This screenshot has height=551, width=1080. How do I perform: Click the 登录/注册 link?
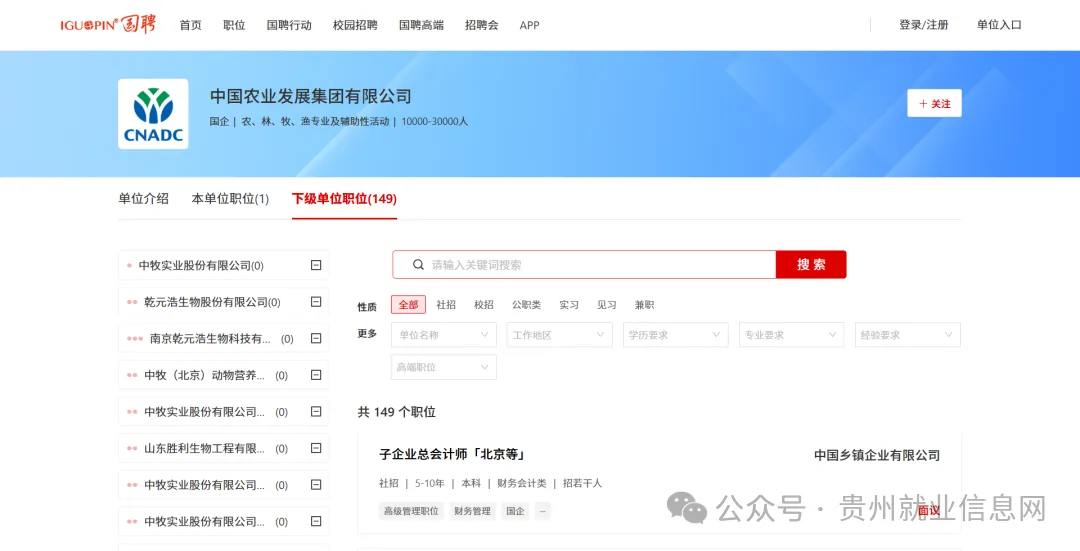pos(924,25)
